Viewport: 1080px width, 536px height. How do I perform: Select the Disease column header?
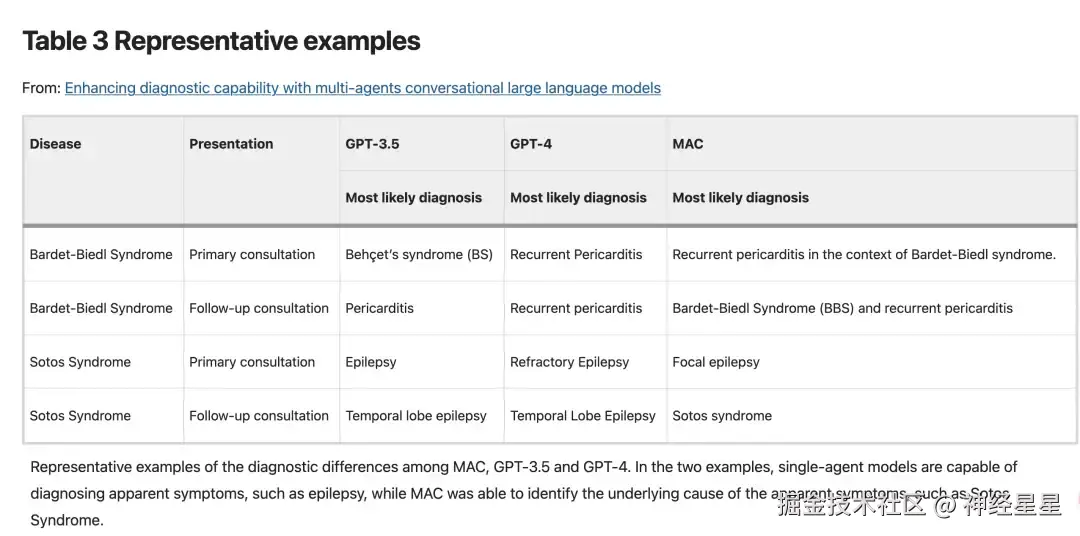pos(56,144)
